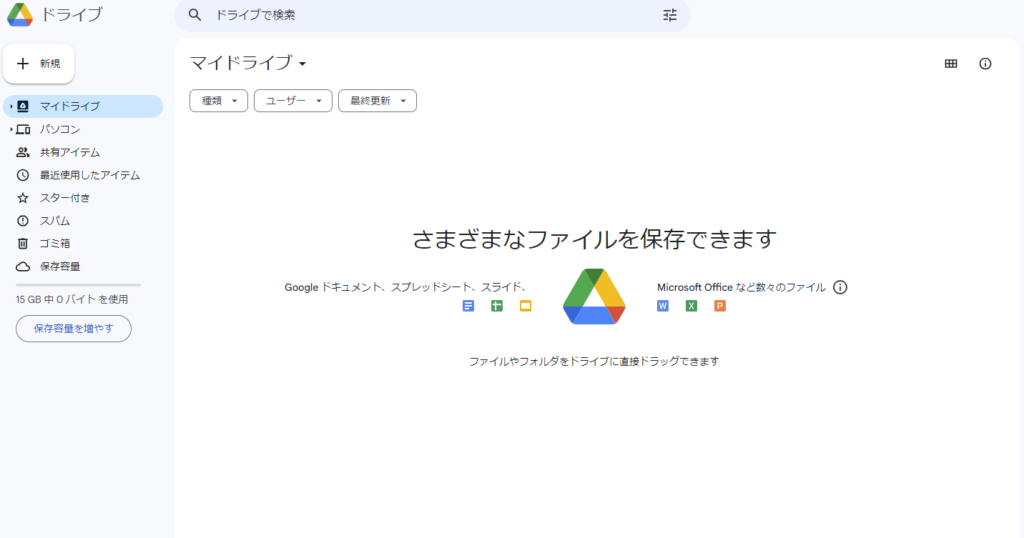Open the 種類 filter dropdown

click(219, 101)
